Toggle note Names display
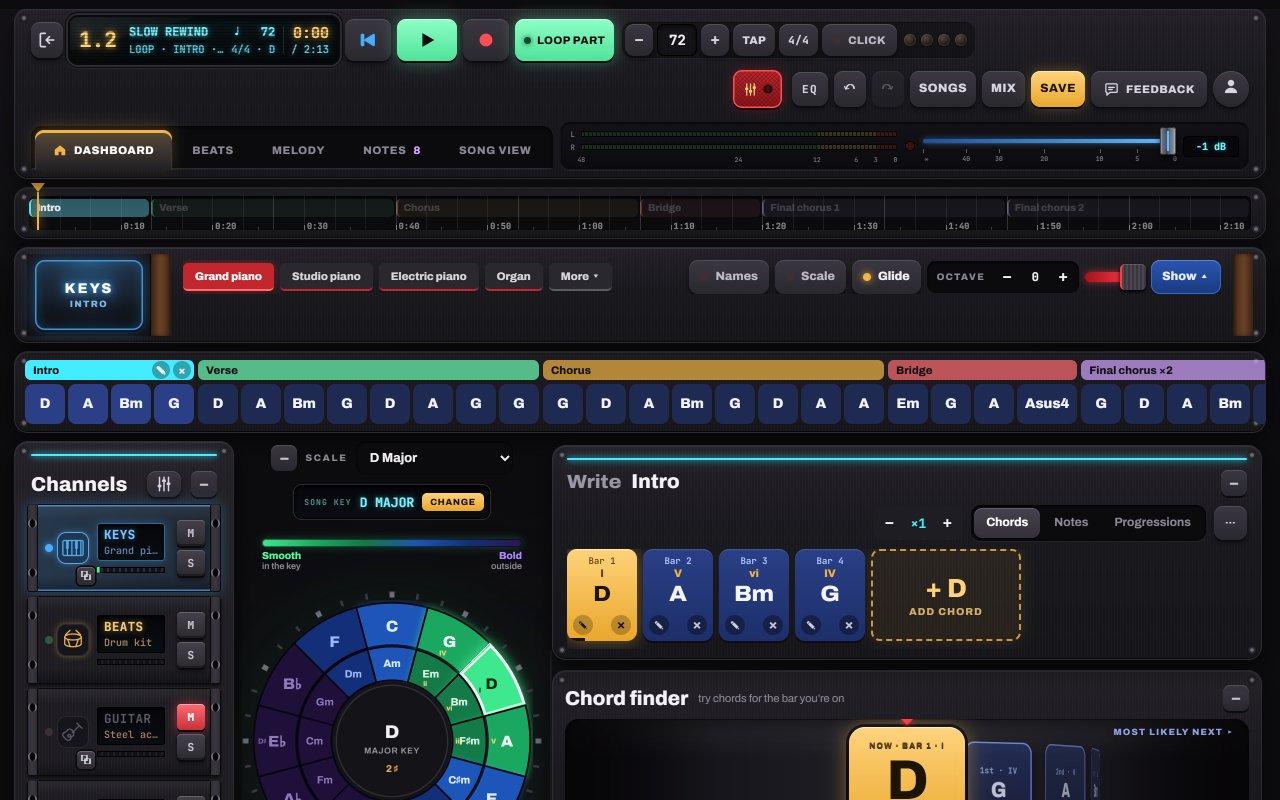 [729, 276]
